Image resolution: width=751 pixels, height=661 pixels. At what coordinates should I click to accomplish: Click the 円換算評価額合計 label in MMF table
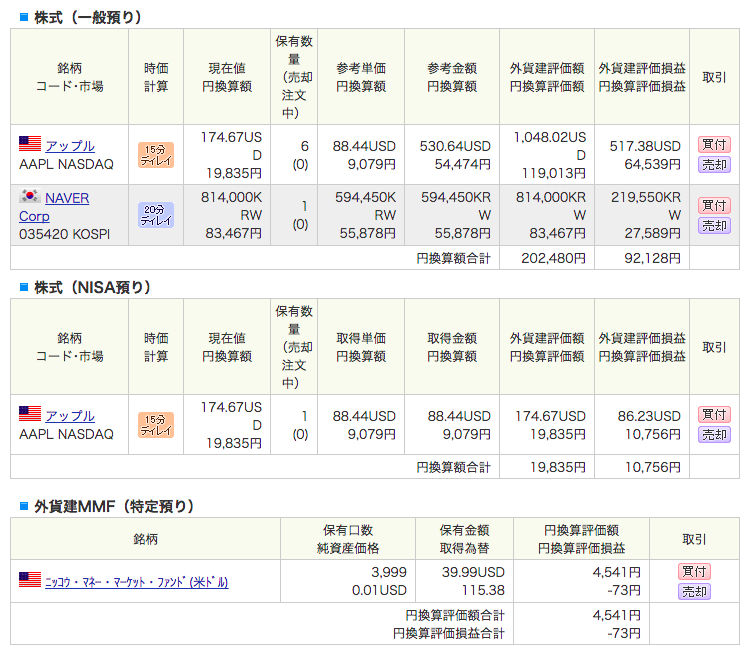pos(455,615)
